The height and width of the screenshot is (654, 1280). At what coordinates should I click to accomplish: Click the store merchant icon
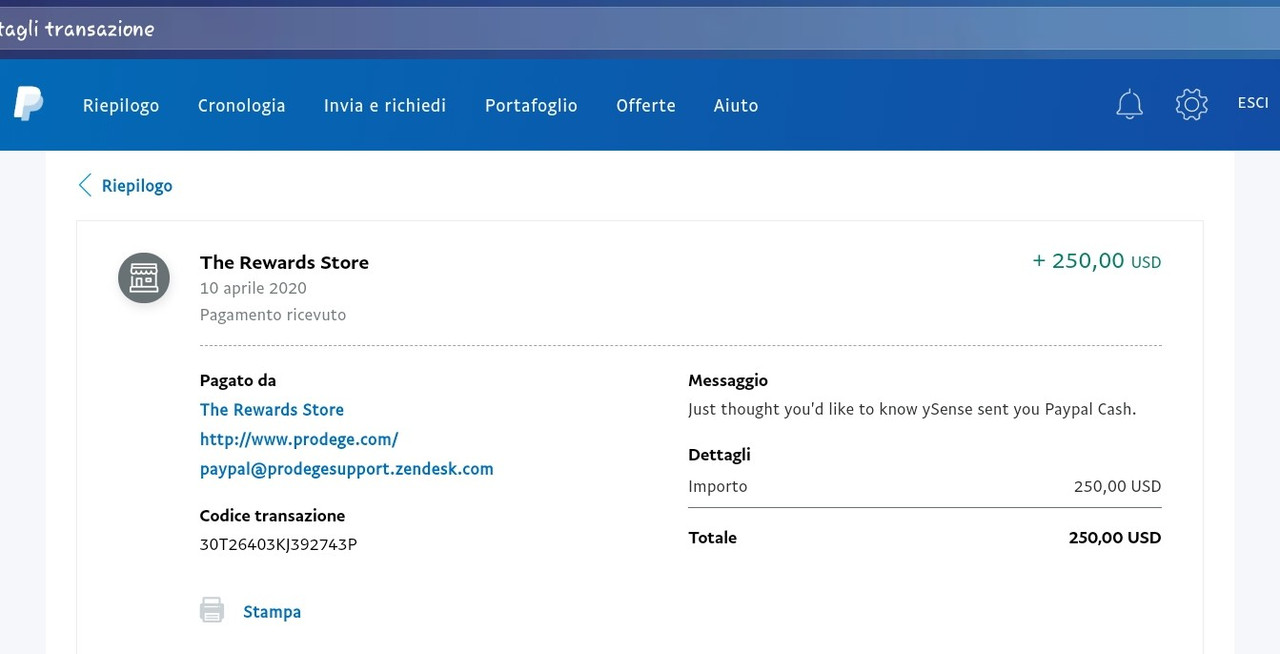[144, 278]
